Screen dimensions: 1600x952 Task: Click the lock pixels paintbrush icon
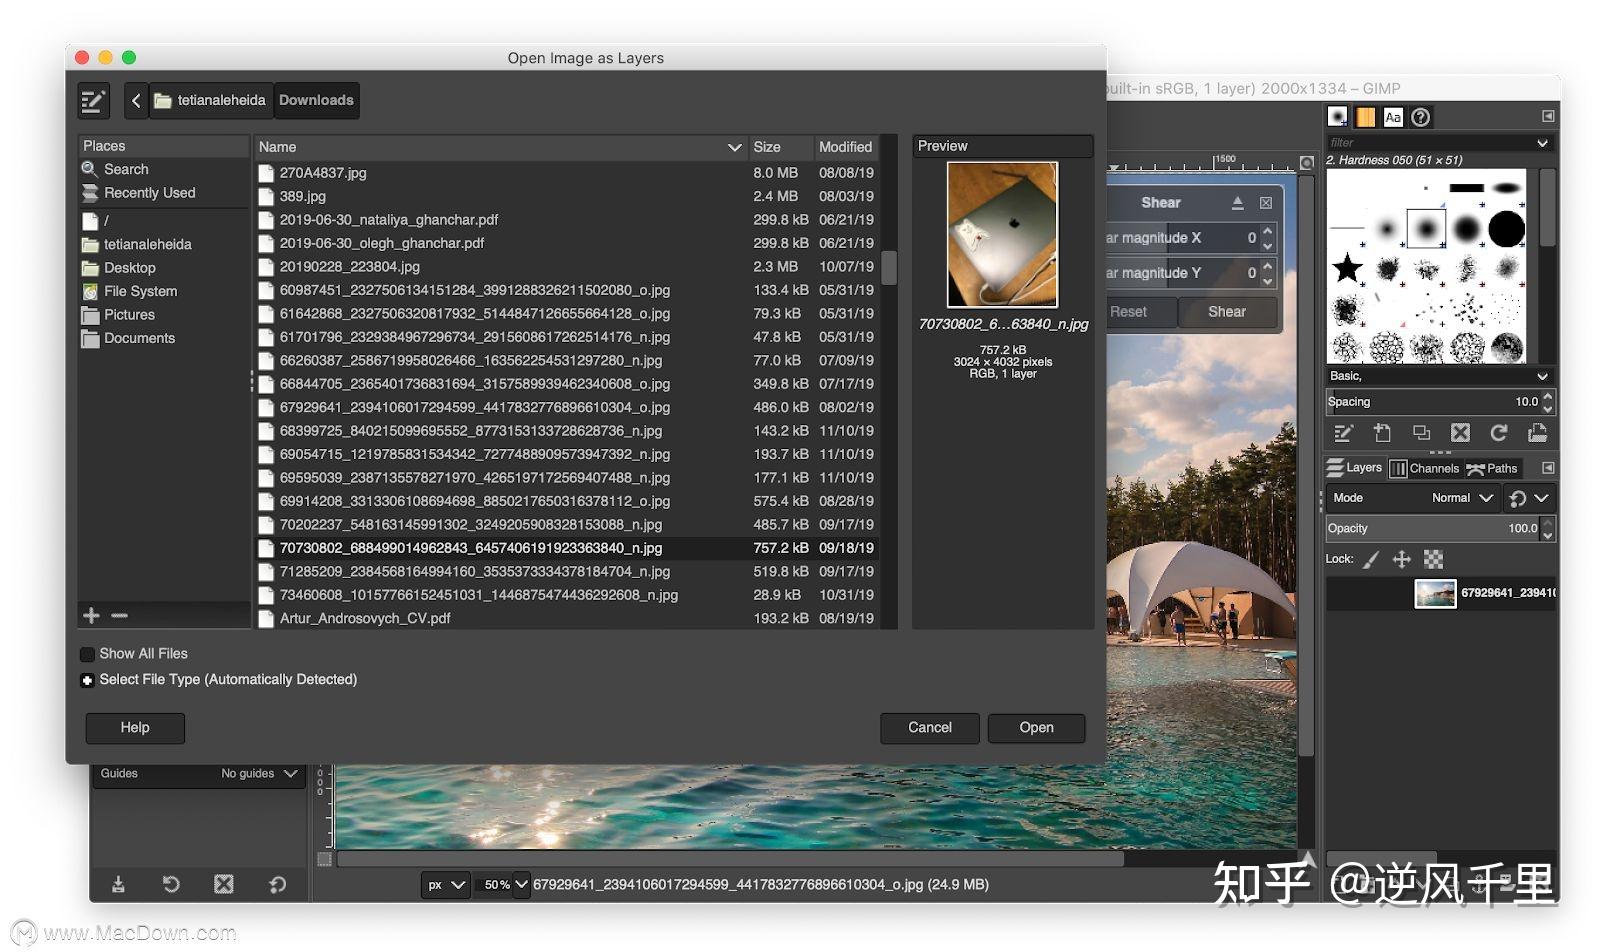(x=1371, y=560)
